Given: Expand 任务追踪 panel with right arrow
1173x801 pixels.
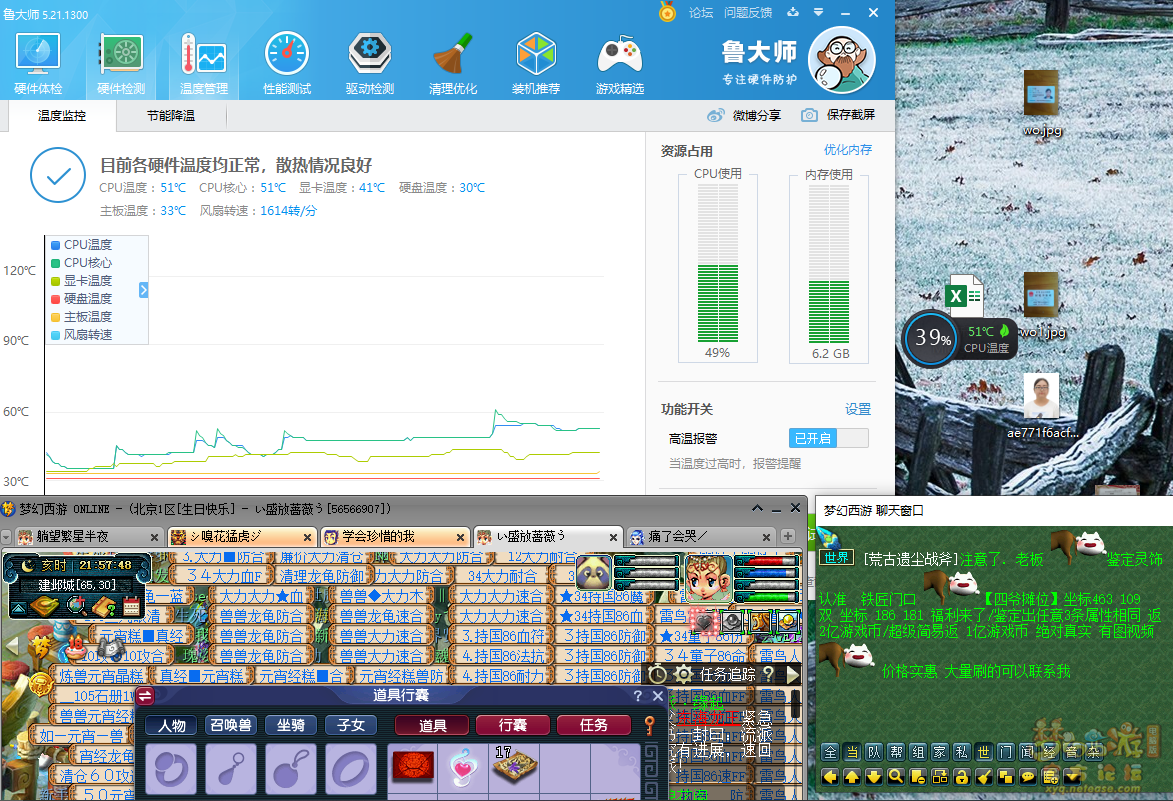Looking at the screenshot, I should point(792,675).
